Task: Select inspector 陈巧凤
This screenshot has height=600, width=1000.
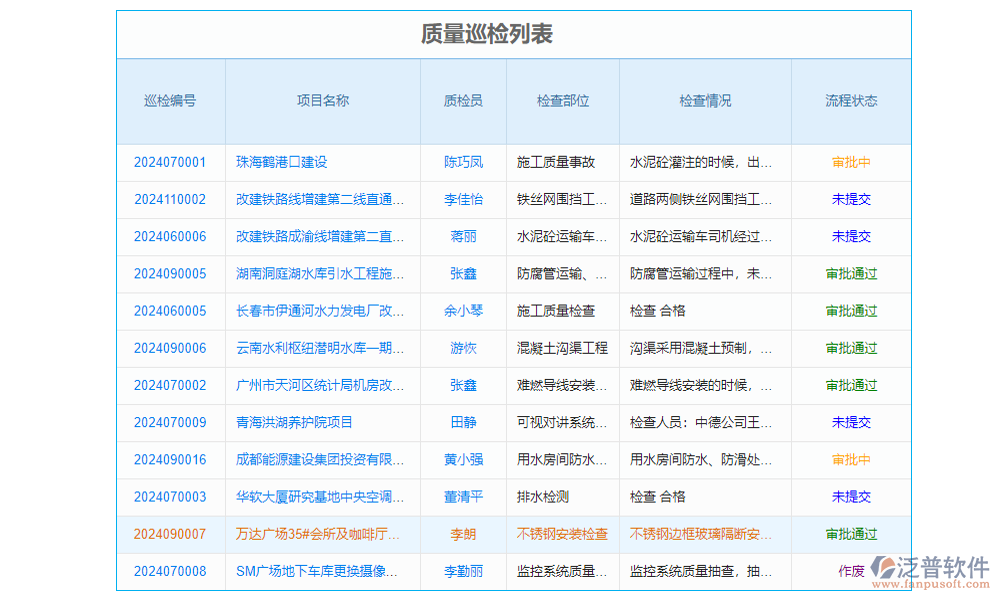Action: pyautogui.click(x=462, y=163)
